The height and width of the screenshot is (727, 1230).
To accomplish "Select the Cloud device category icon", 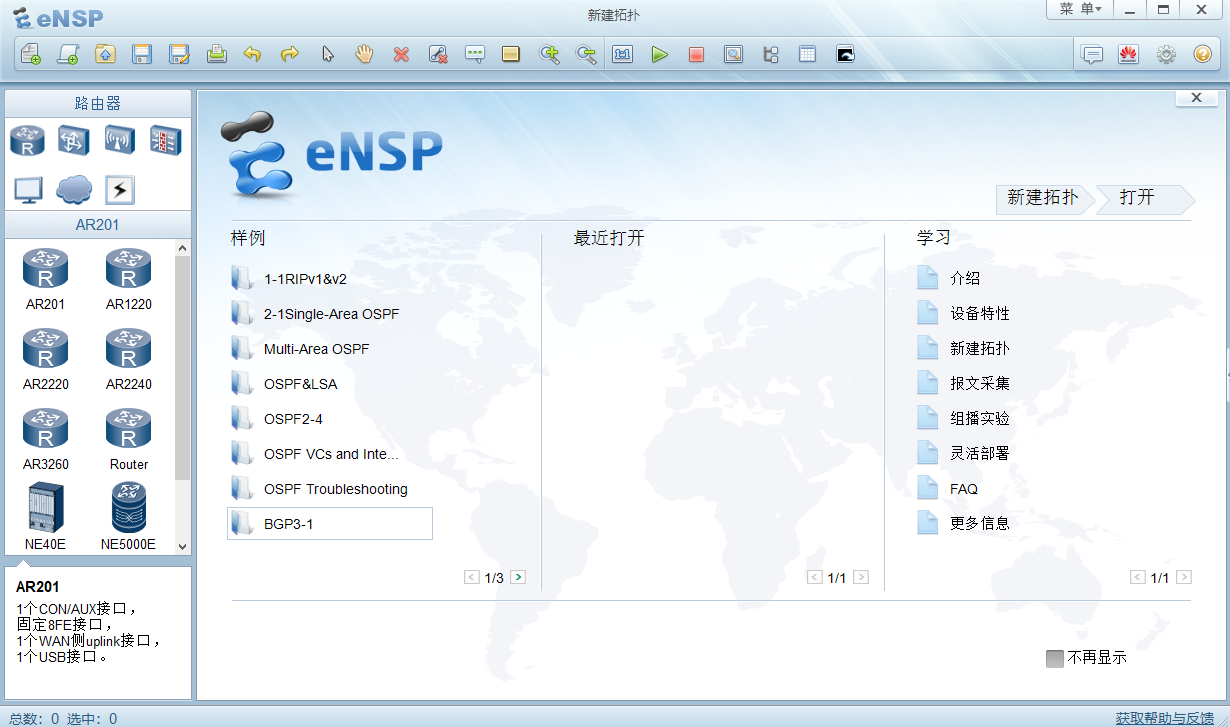I will 74,189.
